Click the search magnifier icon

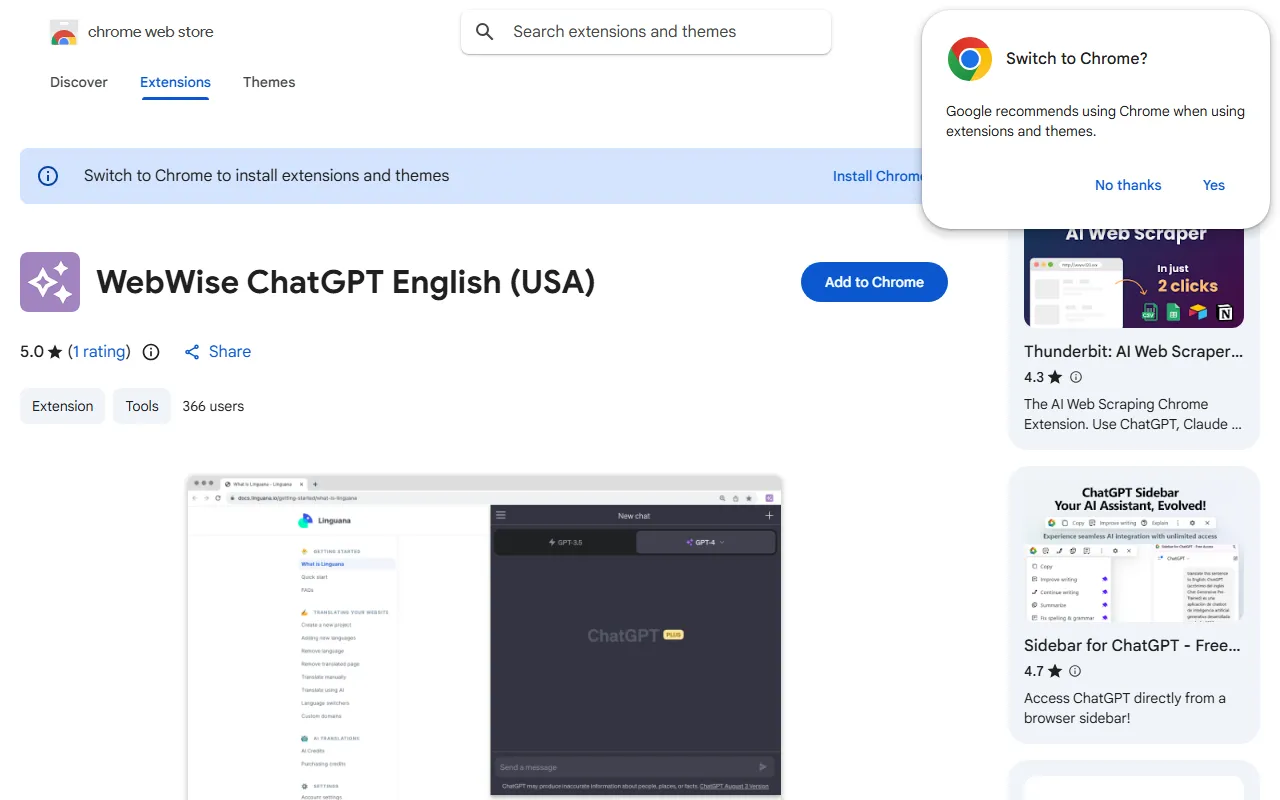485,32
